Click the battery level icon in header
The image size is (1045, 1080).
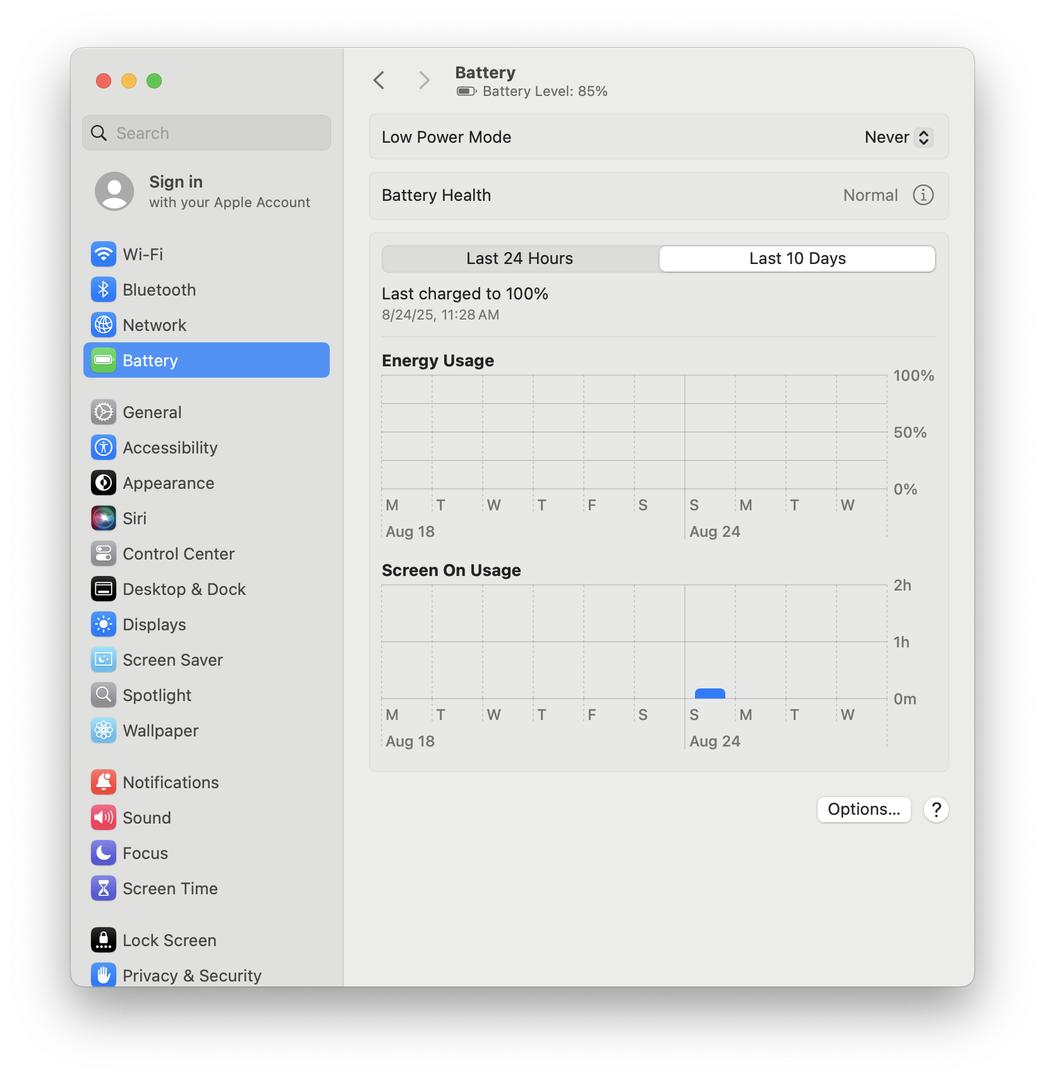pyautogui.click(x=466, y=92)
